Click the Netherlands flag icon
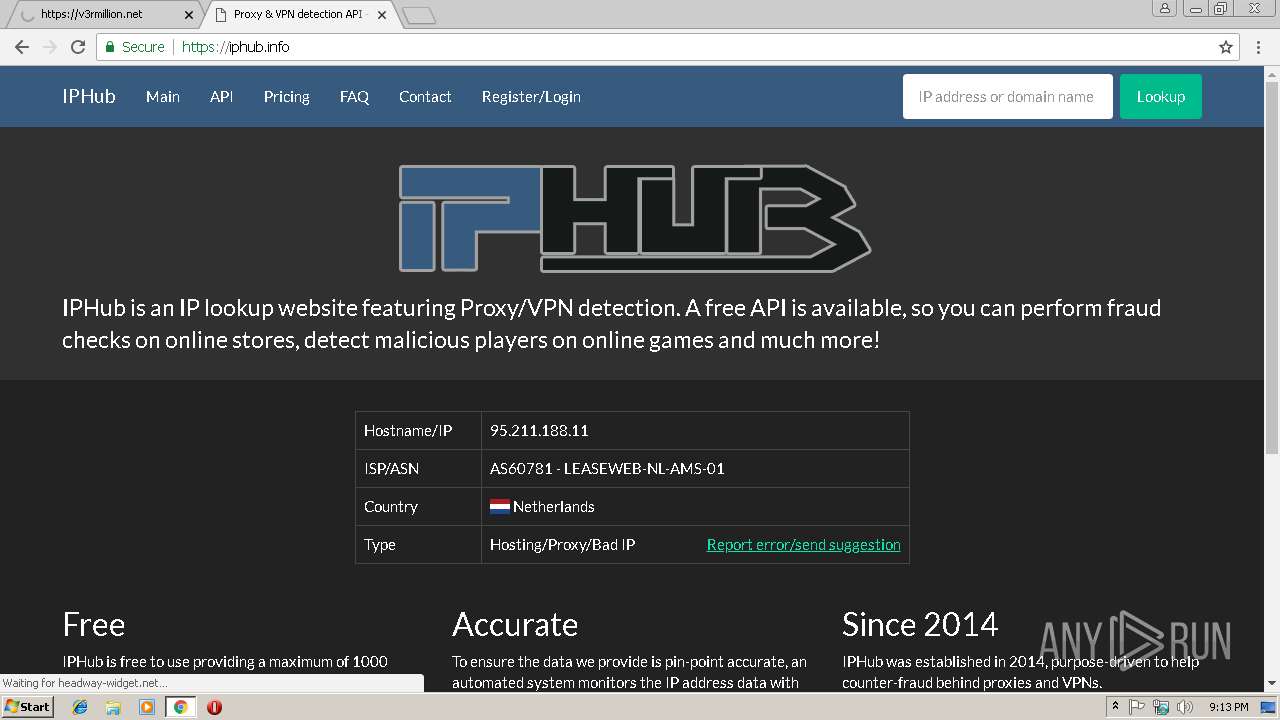 (x=500, y=507)
